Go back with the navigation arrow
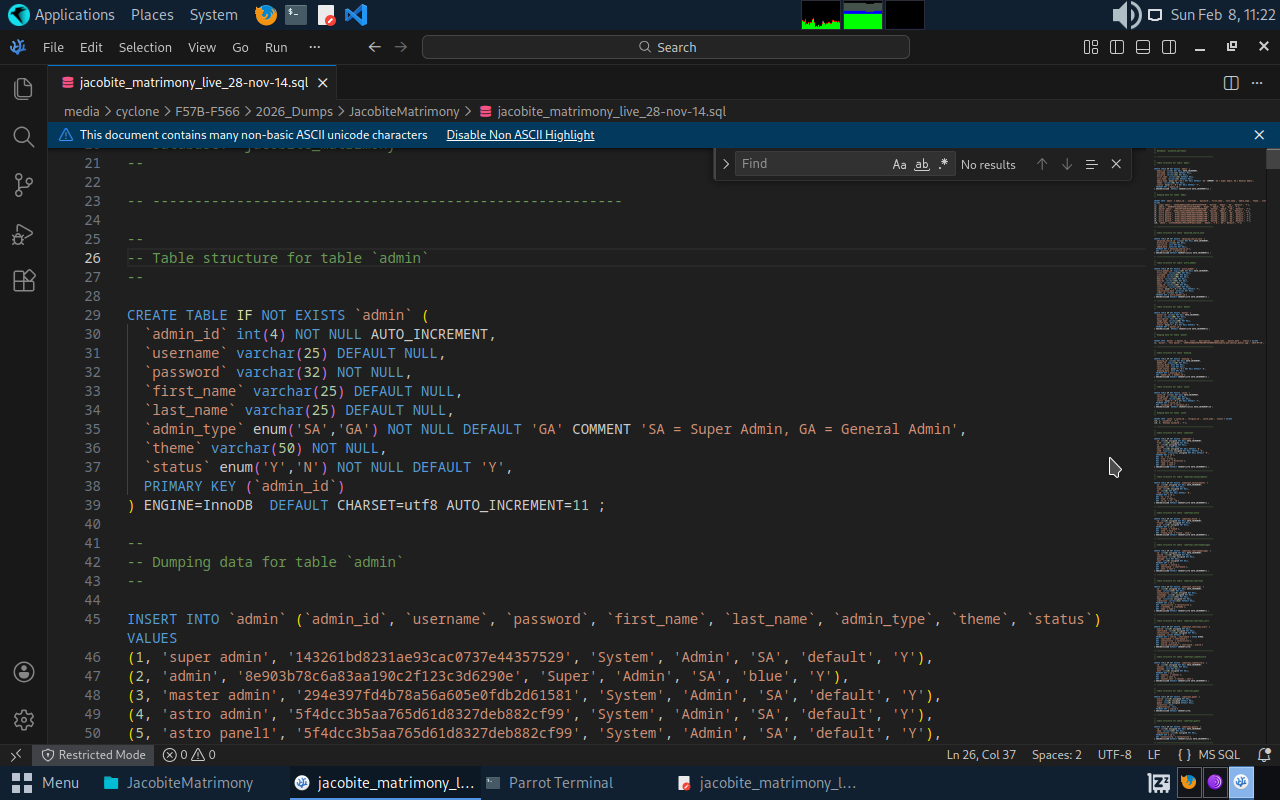This screenshot has width=1280, height=800. click(375, 47)
